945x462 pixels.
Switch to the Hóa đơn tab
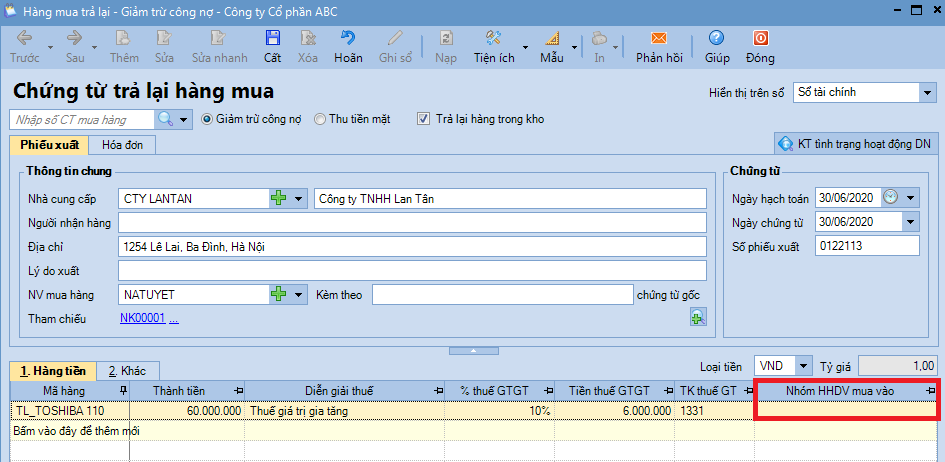(122, 145)
